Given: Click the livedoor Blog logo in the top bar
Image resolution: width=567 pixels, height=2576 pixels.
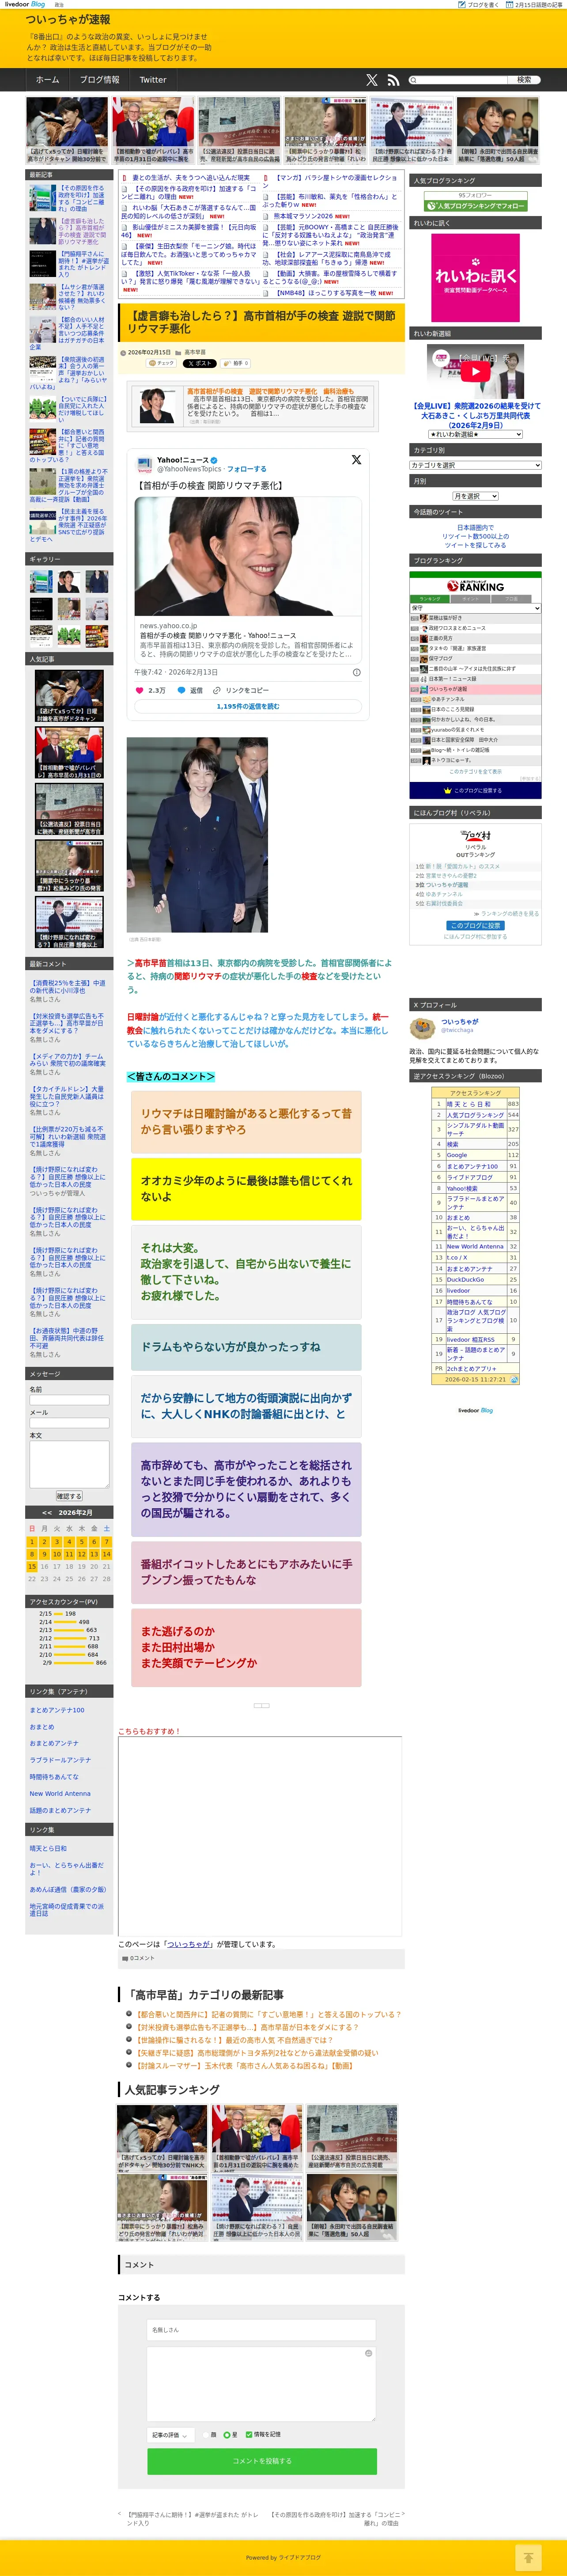Looking at the screenshot, I should [x=26, y=4].
